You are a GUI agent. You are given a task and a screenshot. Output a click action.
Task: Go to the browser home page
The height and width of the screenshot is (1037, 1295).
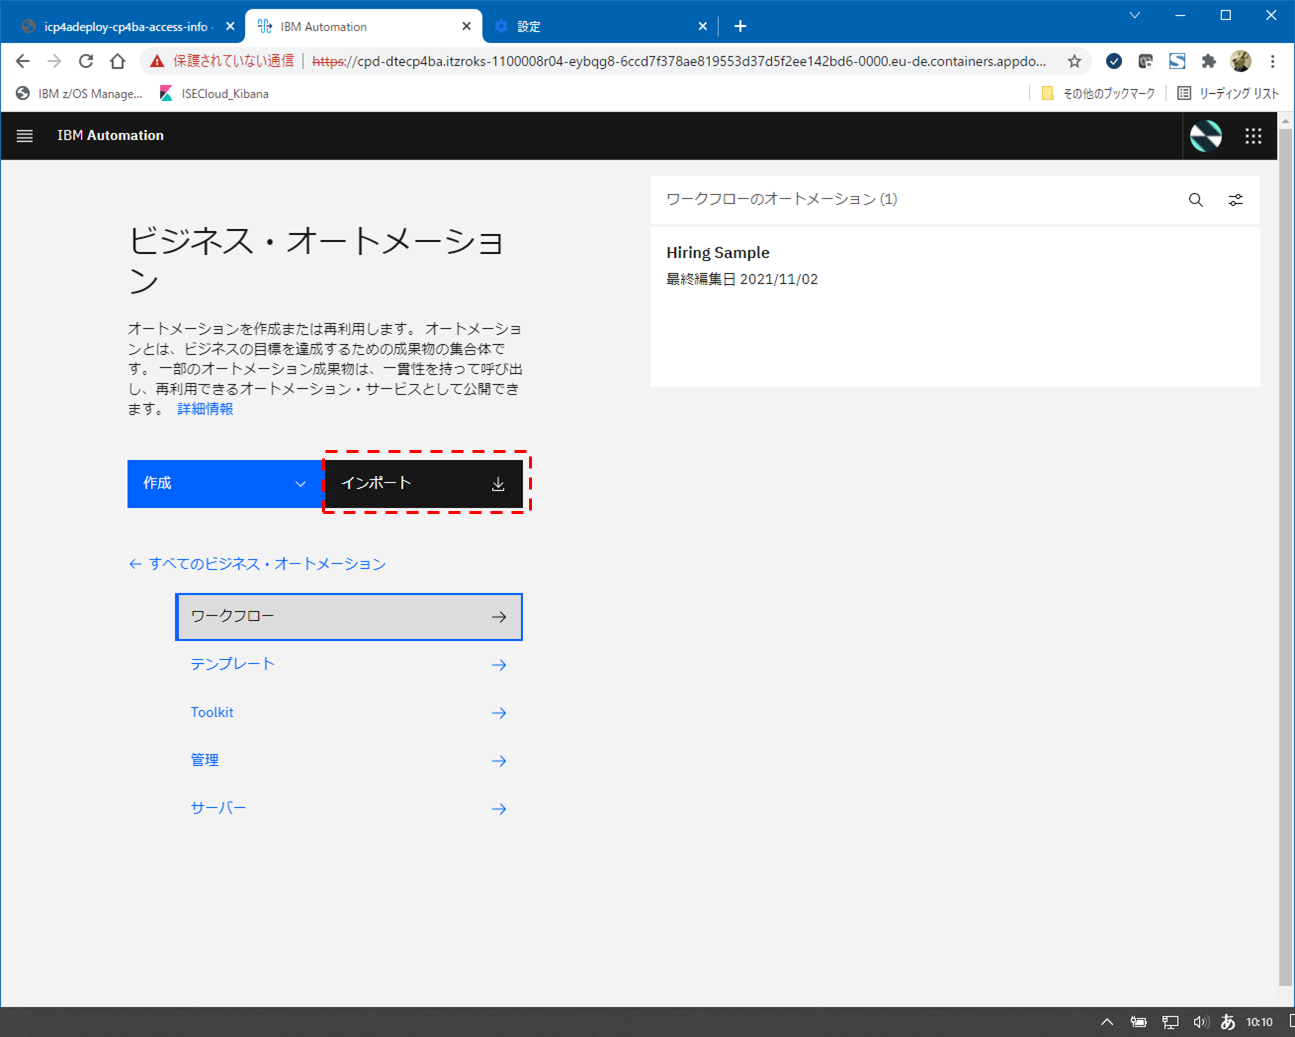click(x=118, y=61)
